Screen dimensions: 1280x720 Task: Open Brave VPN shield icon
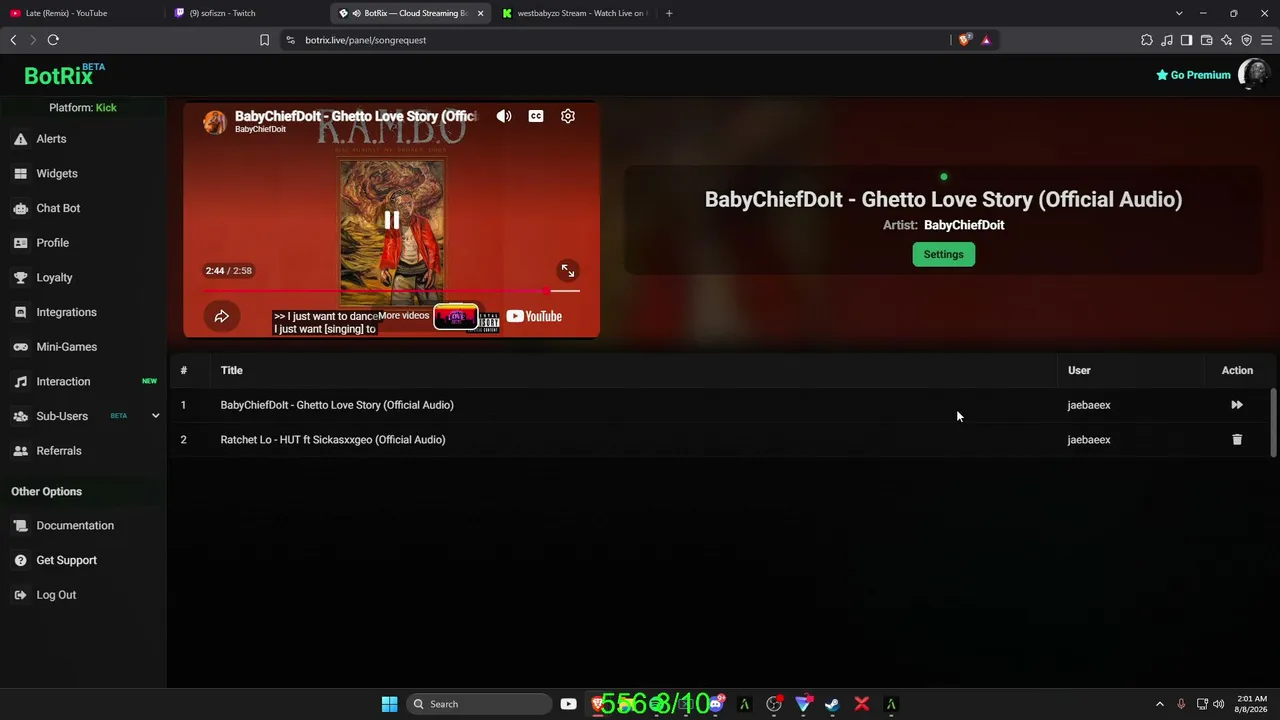(1246, 40)
